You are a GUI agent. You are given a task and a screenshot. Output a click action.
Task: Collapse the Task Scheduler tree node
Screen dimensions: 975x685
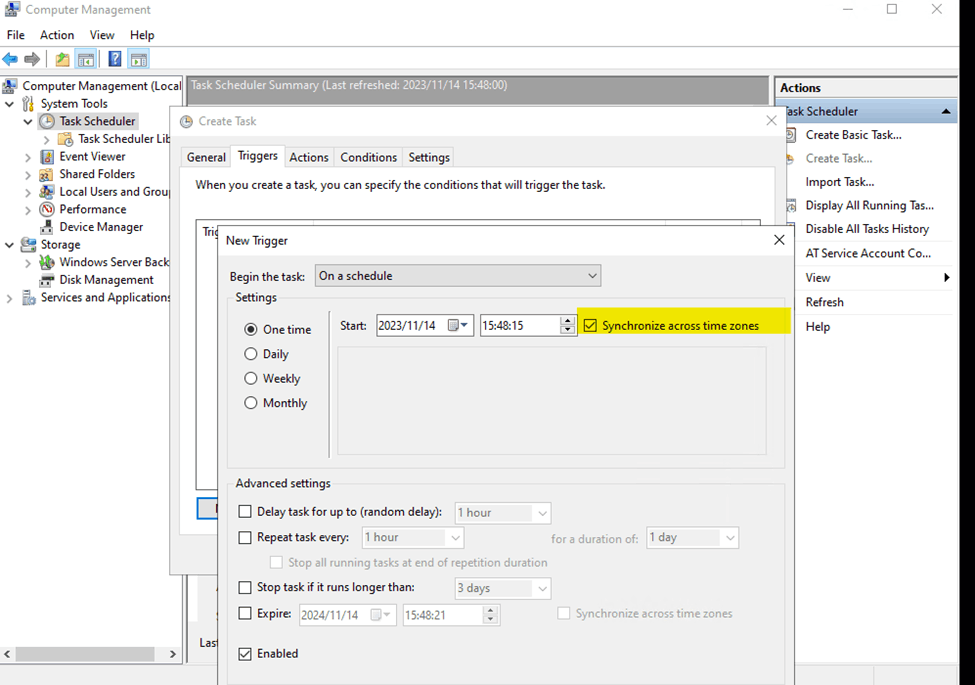(28, 122)
